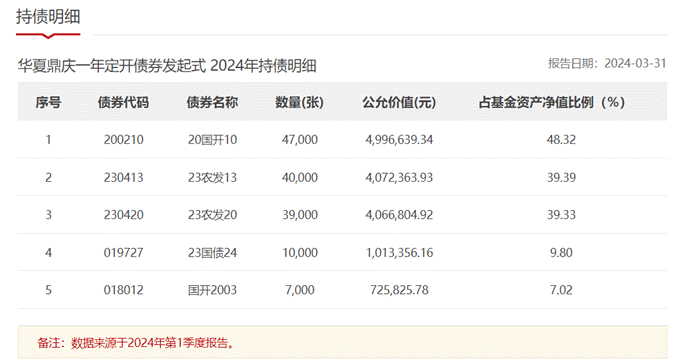Viewport: 687px width, 363px height.
Task: Open bond name 23农发13
Action: (x=212, y=177)
